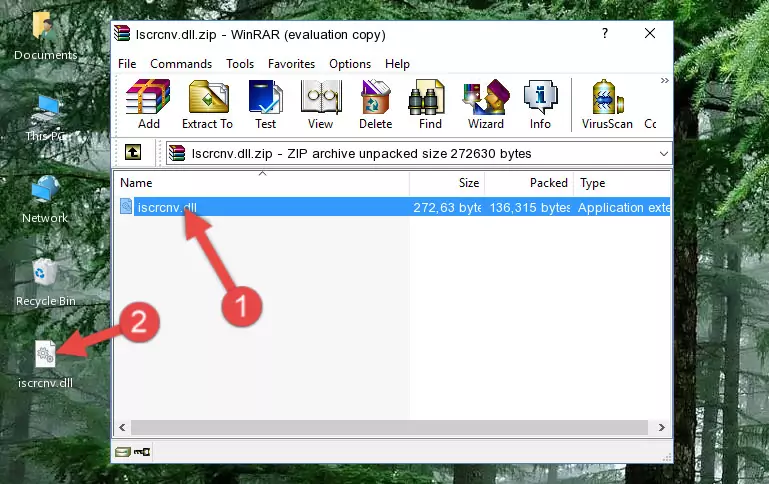Click the horizontal scrollbar track
The height and width of the screenshot is (484, 769).
389,427
